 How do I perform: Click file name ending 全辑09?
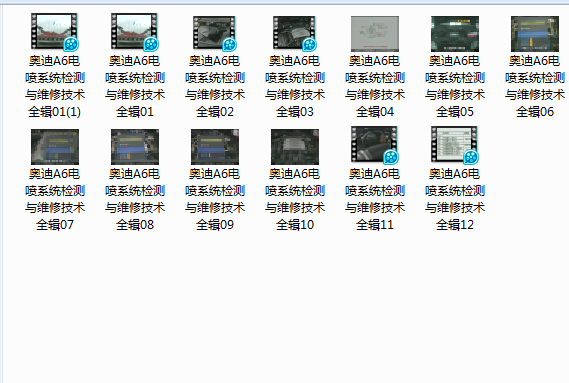pos(215,199)
